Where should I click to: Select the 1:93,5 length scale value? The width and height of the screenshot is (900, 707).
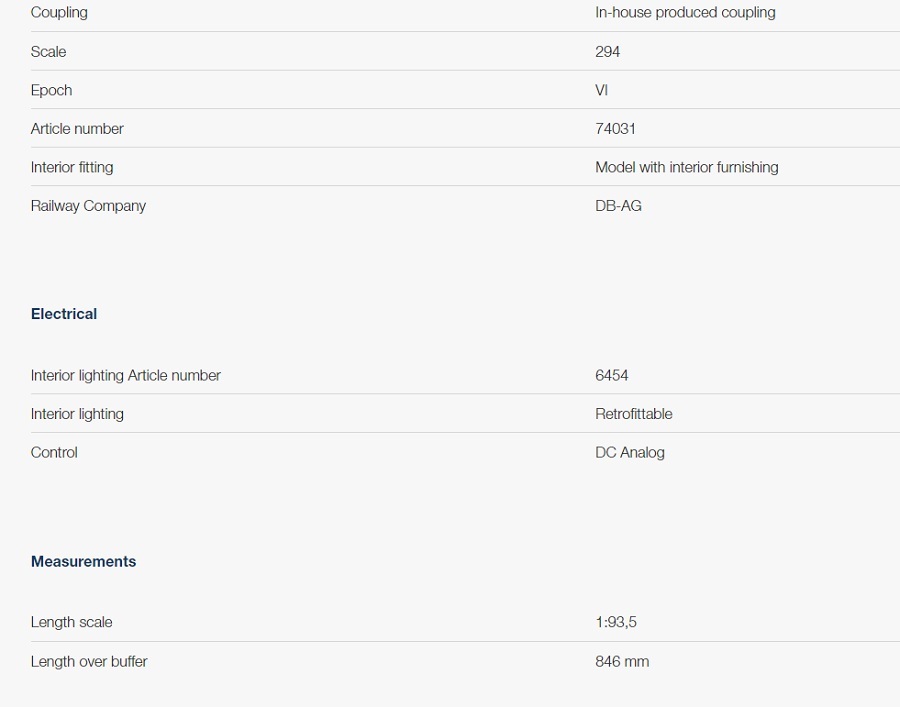click(615, 622)
